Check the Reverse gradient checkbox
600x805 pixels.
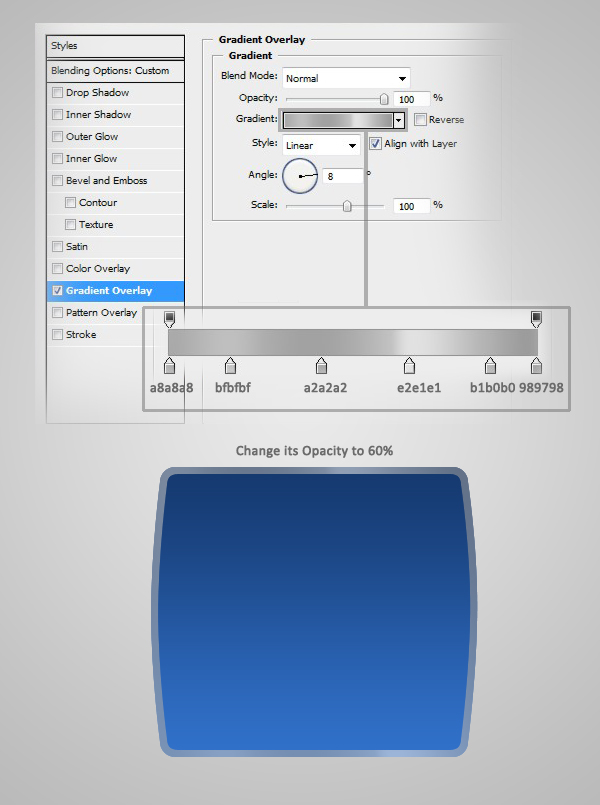(x=420, y=120)
